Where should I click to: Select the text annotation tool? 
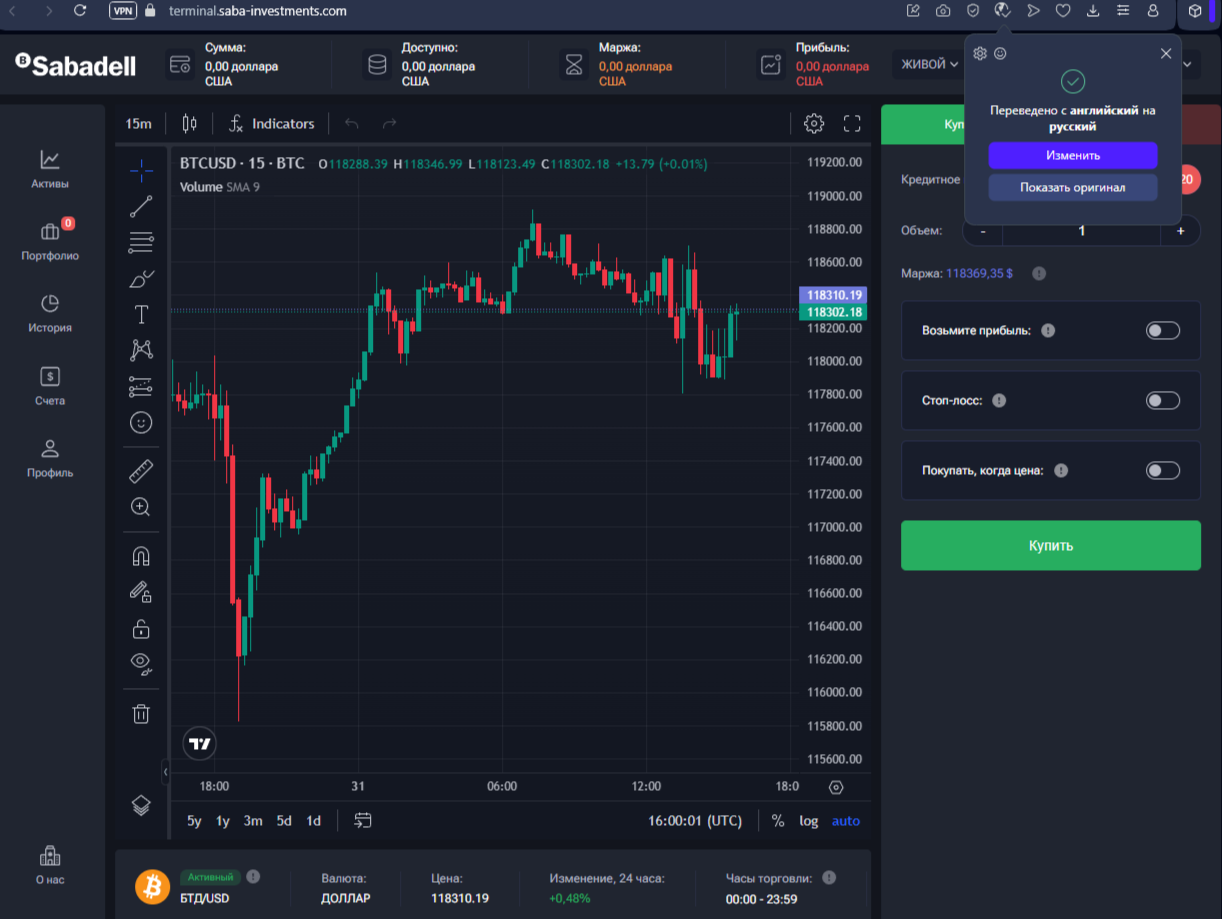click(x=141, y=315)
